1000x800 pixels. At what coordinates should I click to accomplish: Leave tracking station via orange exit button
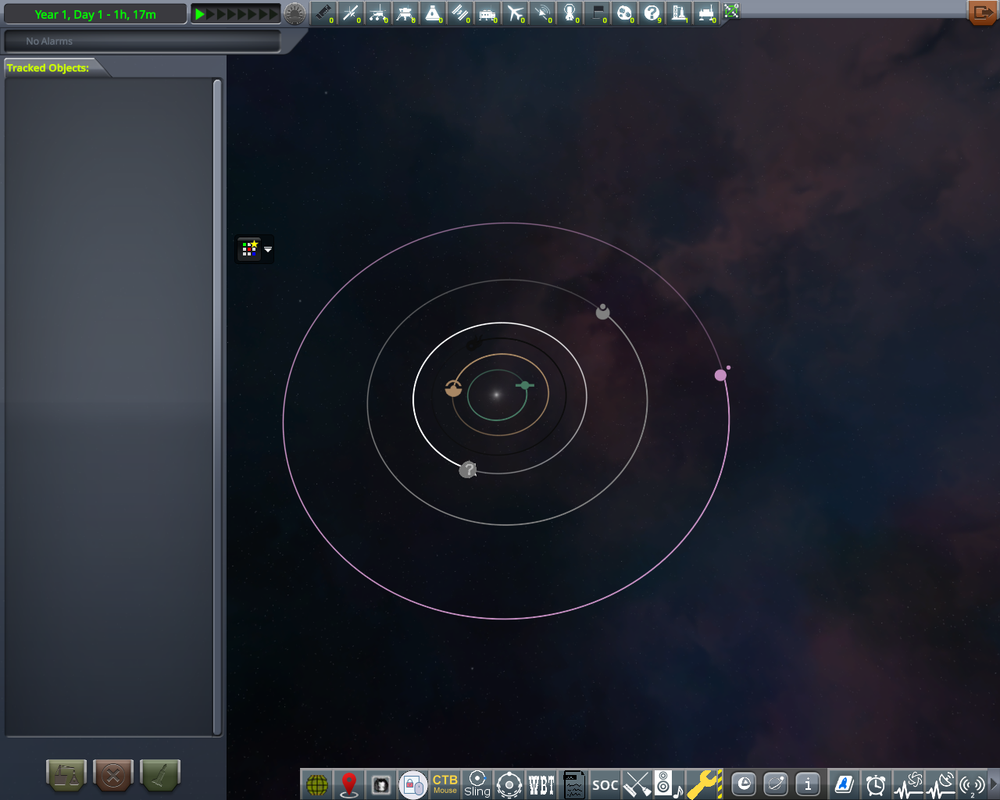click(983, 13)
